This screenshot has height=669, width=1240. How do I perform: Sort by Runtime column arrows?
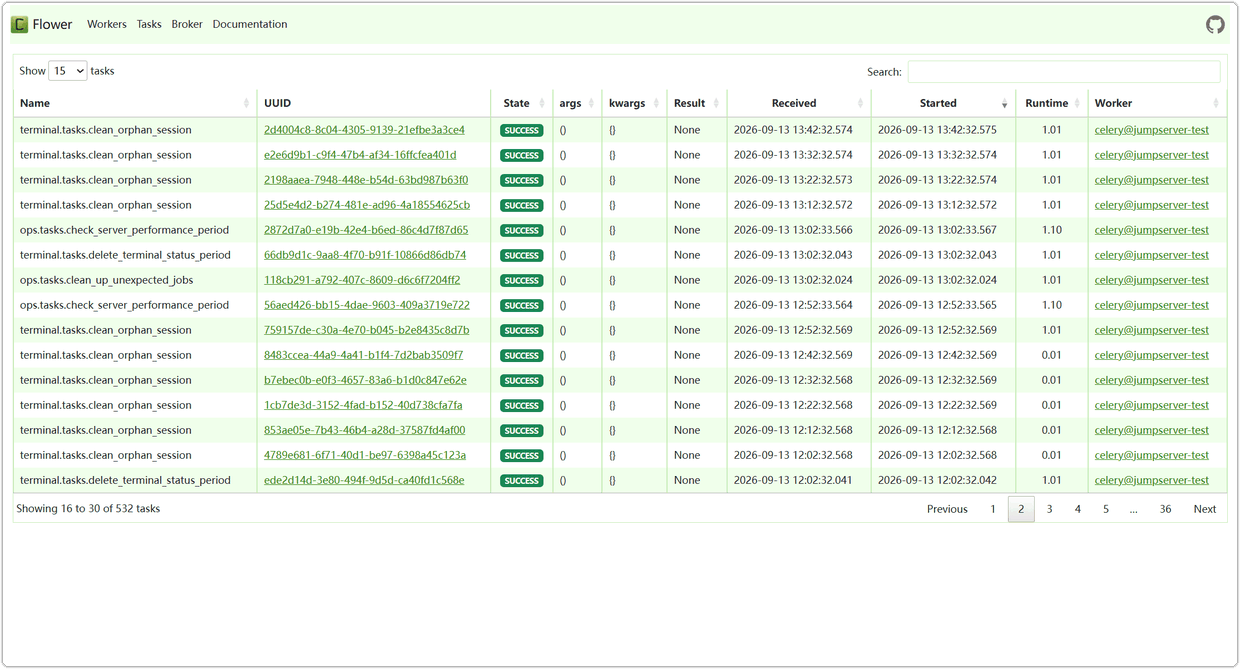point(1077,104)
